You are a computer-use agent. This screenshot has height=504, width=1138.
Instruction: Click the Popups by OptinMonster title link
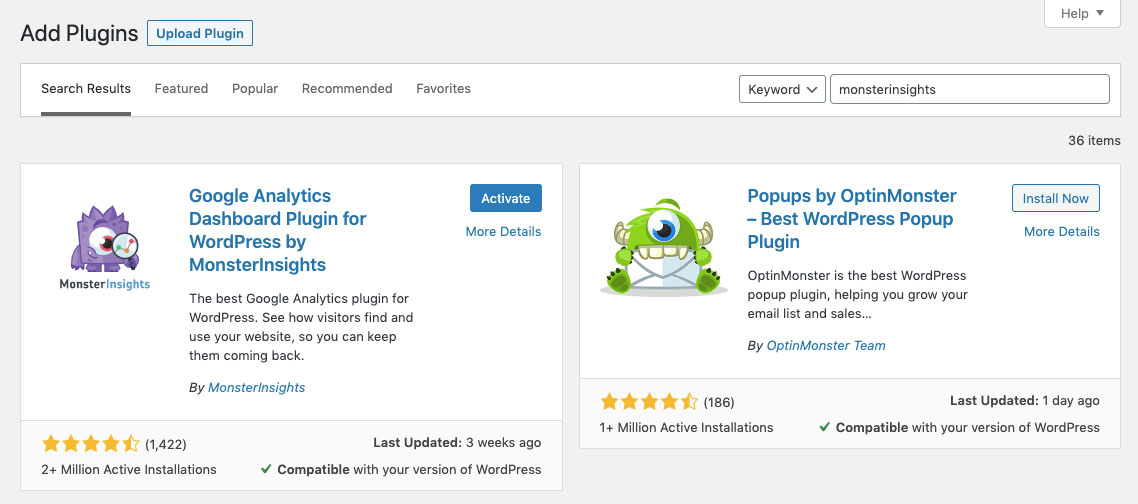tap(851, 218)
